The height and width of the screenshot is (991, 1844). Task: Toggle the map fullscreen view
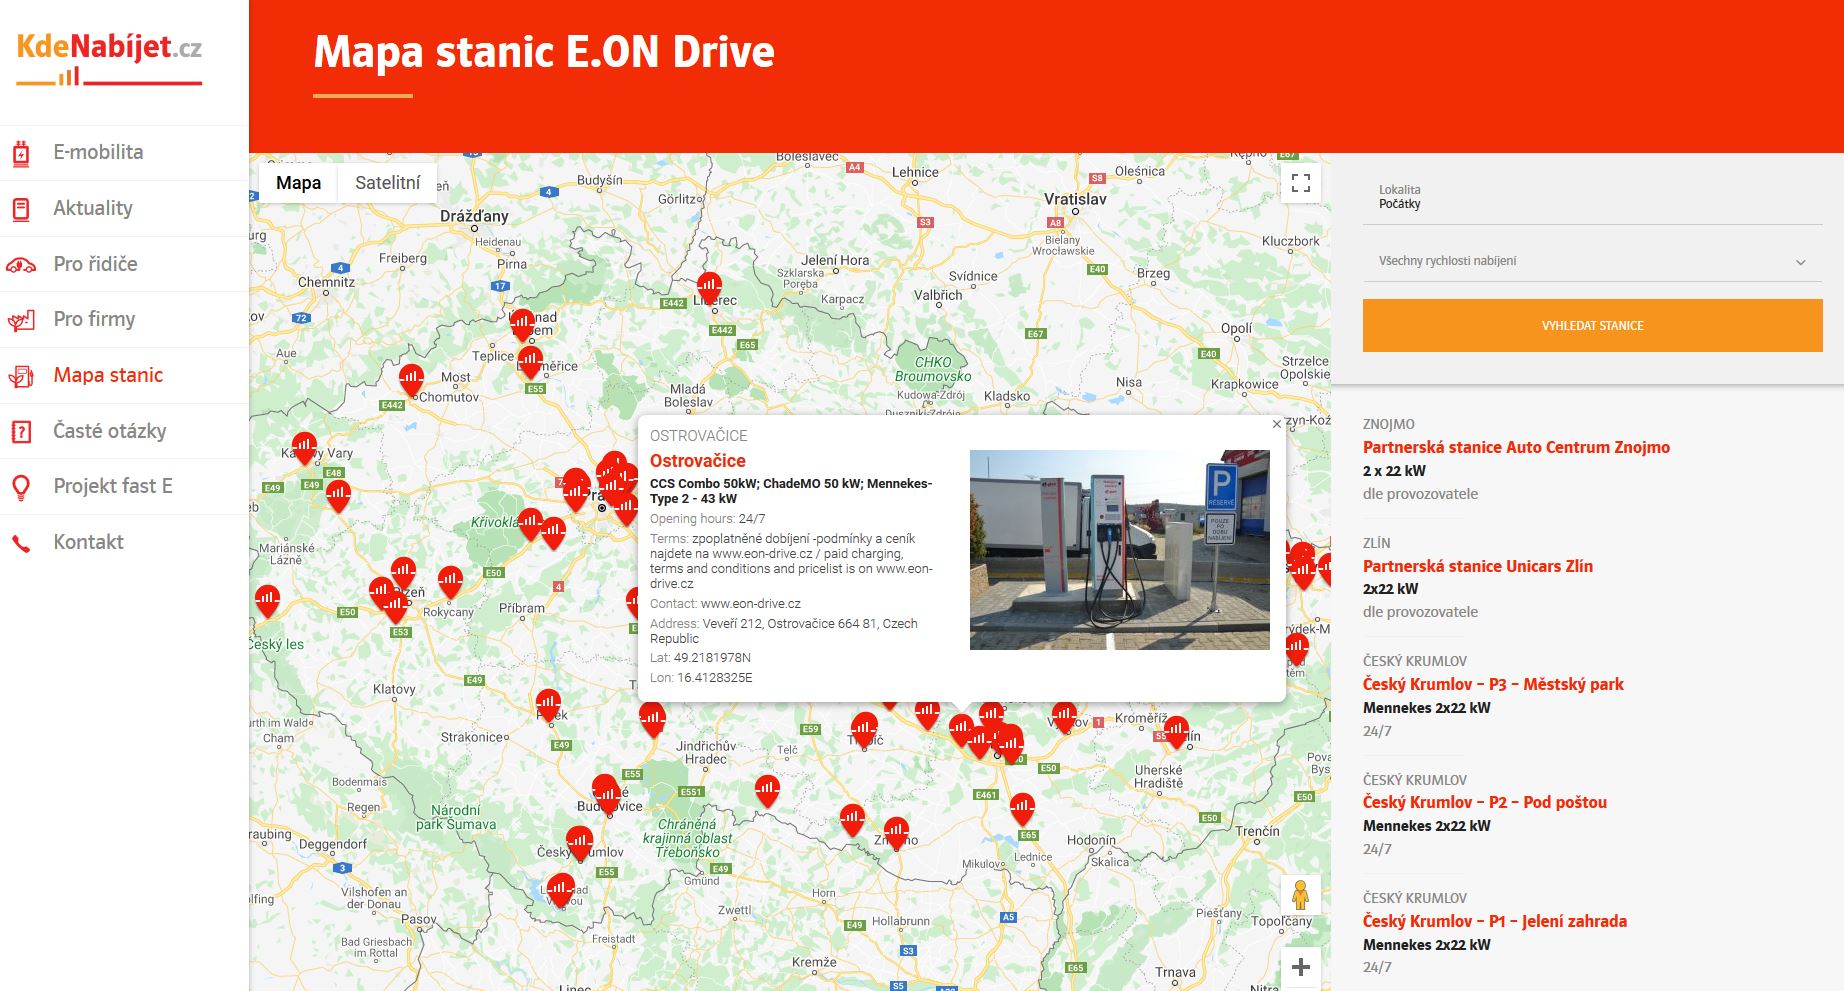click(x=1301, y=183)
